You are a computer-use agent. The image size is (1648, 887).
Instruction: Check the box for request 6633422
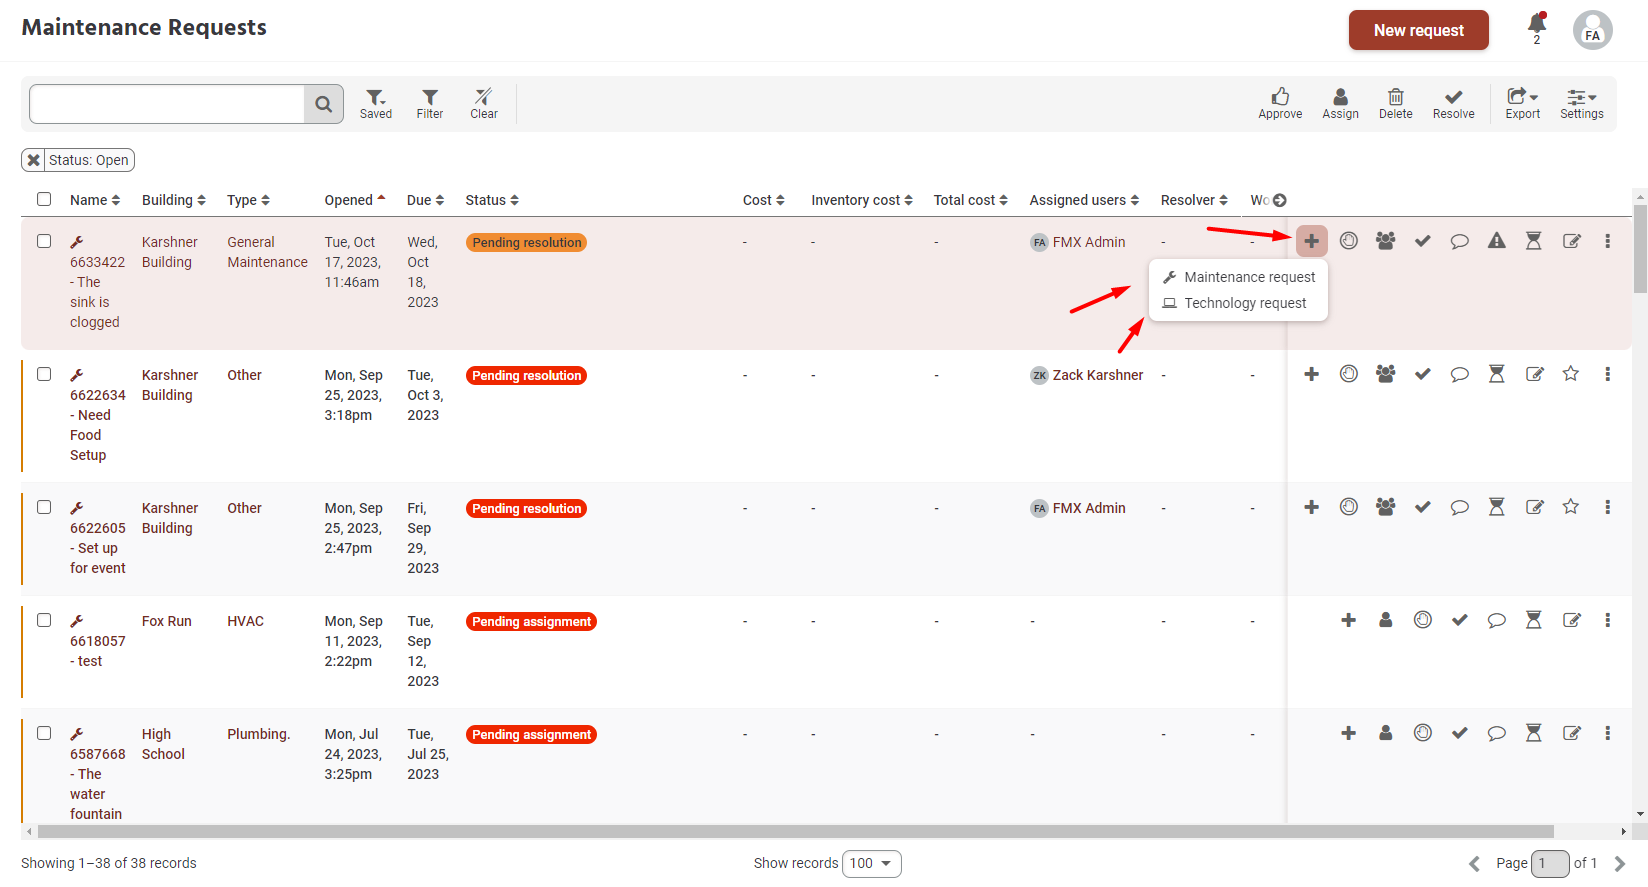pos(44,241)
